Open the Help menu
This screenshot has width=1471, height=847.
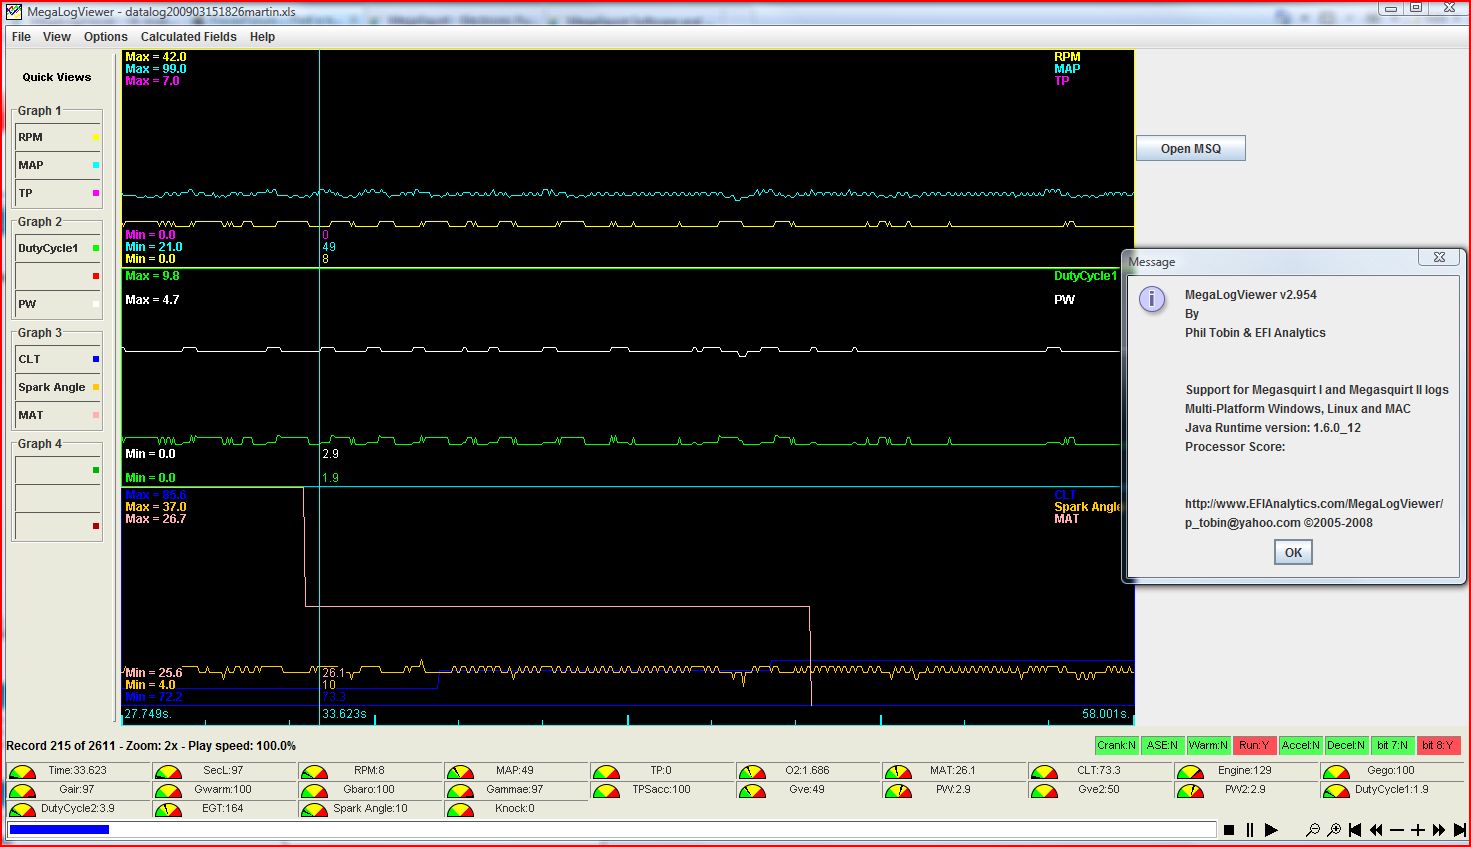tap(262, 37)
